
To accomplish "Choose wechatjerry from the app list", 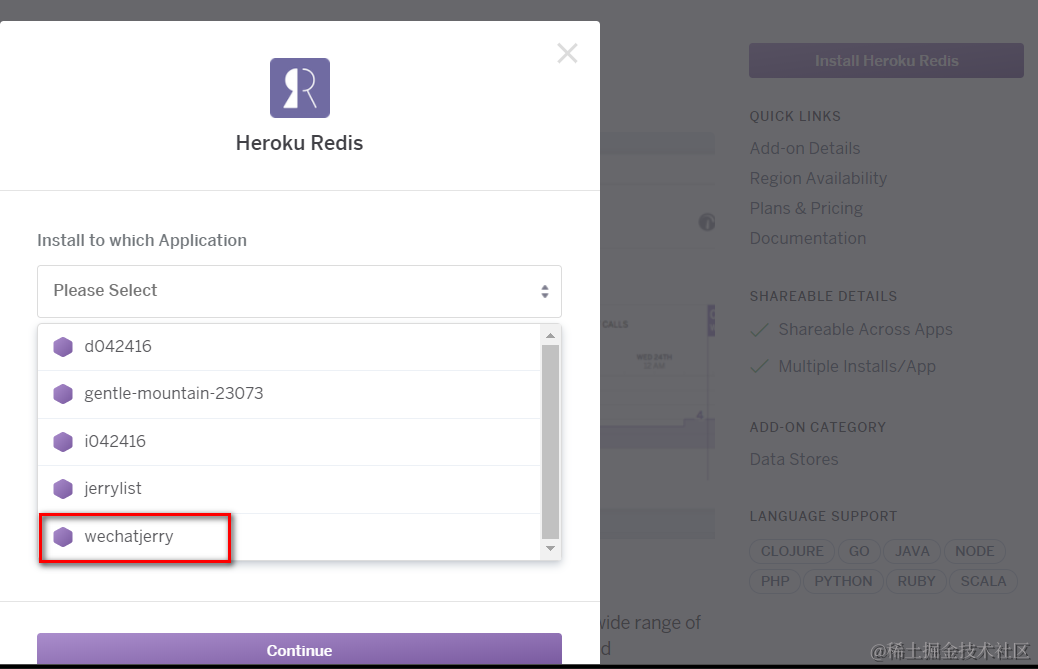I will pyautogui.click(x=289, y=537).
